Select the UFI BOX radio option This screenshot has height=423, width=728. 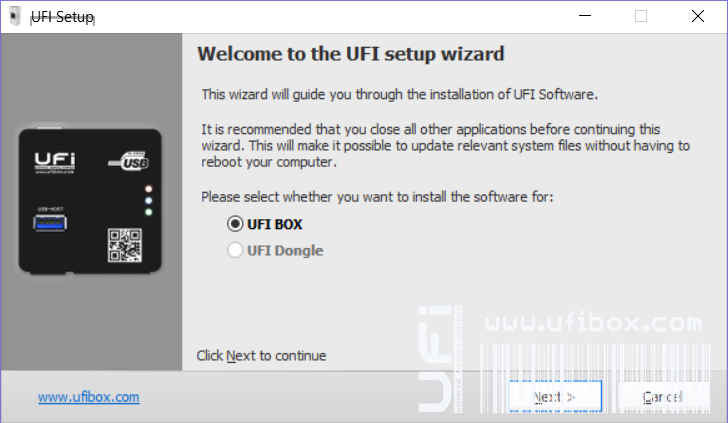235,223
